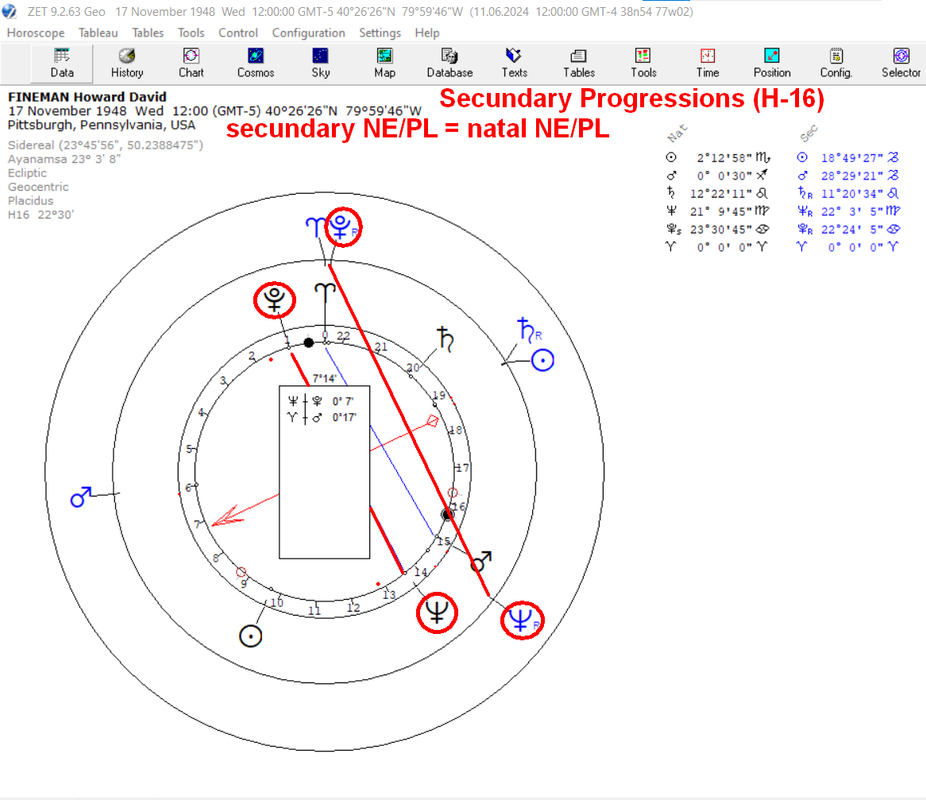Click the blue progressed Neptune glyph

tap(523, 621)
